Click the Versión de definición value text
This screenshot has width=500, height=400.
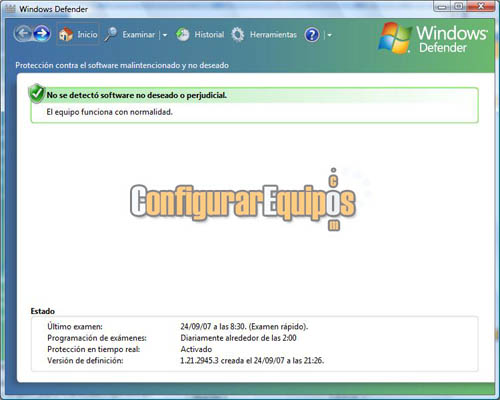[x=252, y=360]
